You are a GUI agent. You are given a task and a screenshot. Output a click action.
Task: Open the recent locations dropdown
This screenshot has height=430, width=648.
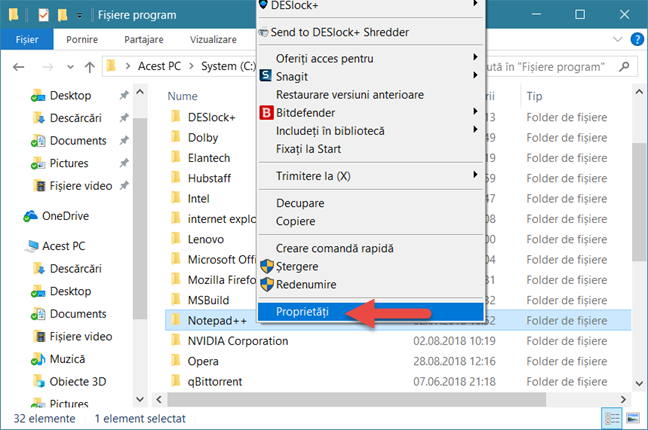point(70,67)
